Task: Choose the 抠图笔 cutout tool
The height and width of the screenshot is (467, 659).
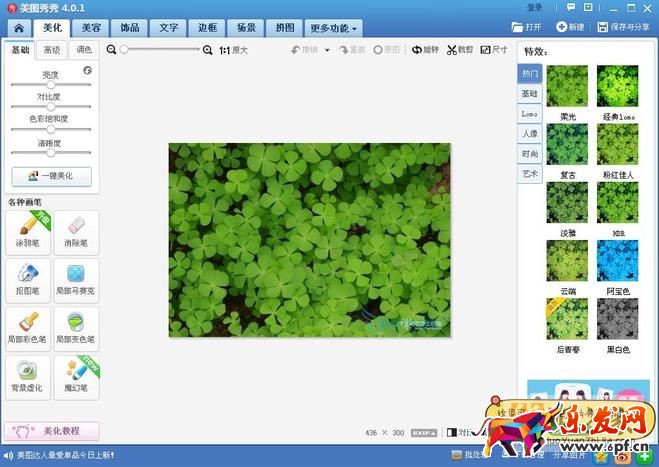Action: coord(27,276)
